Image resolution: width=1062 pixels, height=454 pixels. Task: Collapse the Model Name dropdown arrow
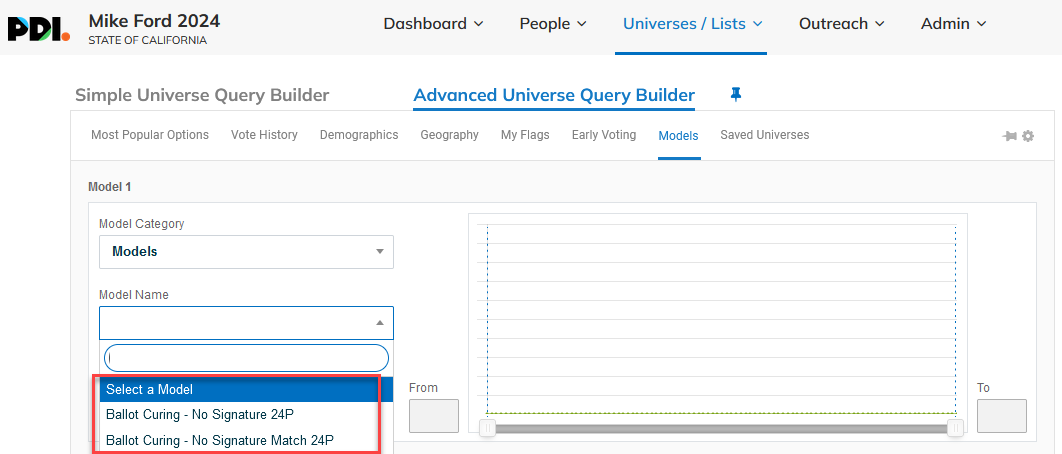pos(380,323)
